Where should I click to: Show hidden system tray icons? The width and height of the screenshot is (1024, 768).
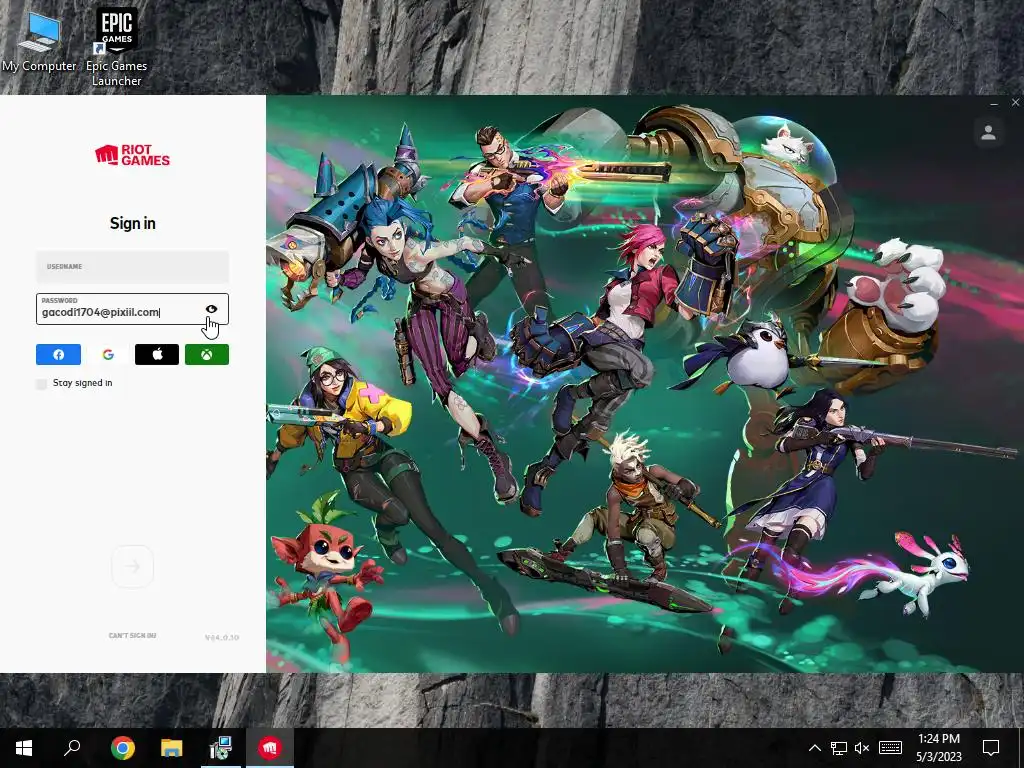(814, 748)
